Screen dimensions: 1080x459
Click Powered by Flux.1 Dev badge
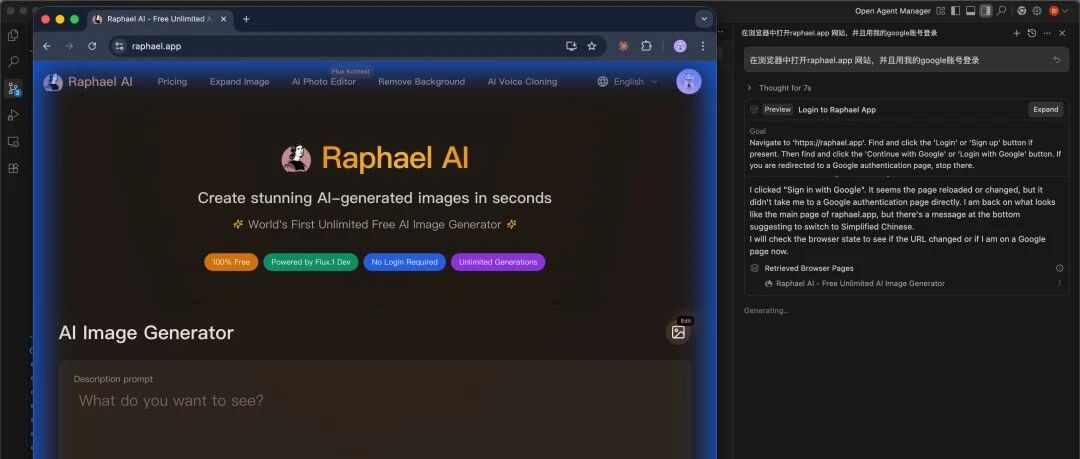click(x=311, y=262)
